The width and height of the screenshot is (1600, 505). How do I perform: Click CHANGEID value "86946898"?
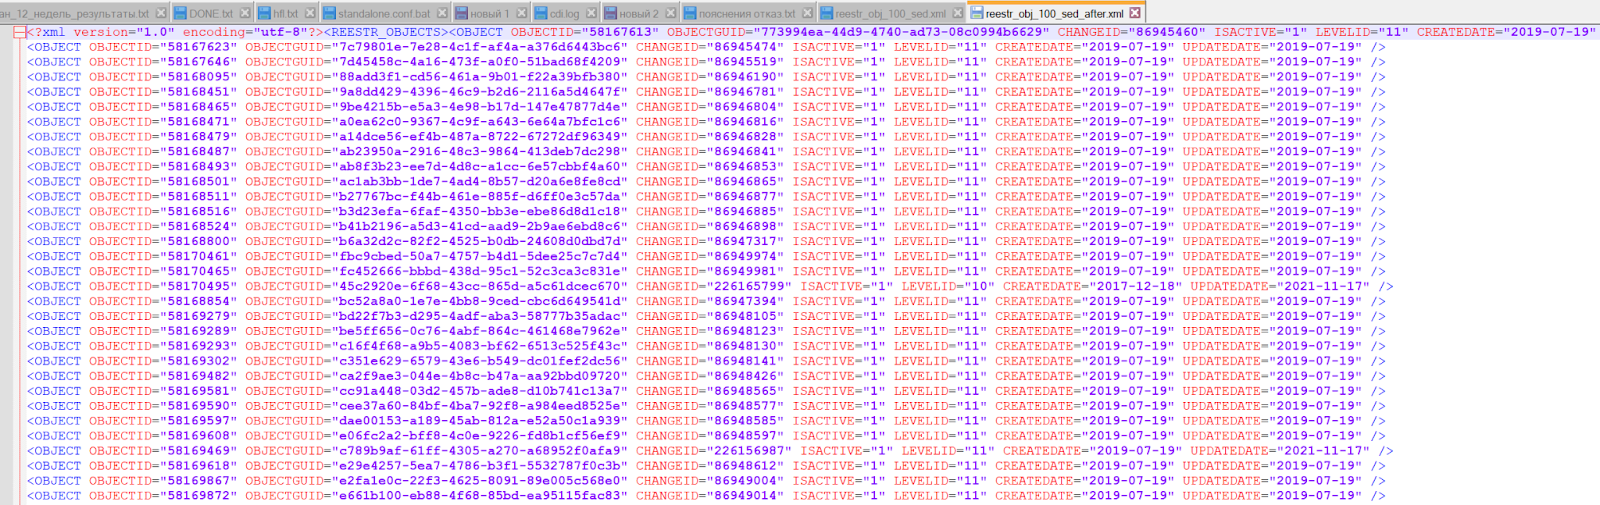(747, 227)
